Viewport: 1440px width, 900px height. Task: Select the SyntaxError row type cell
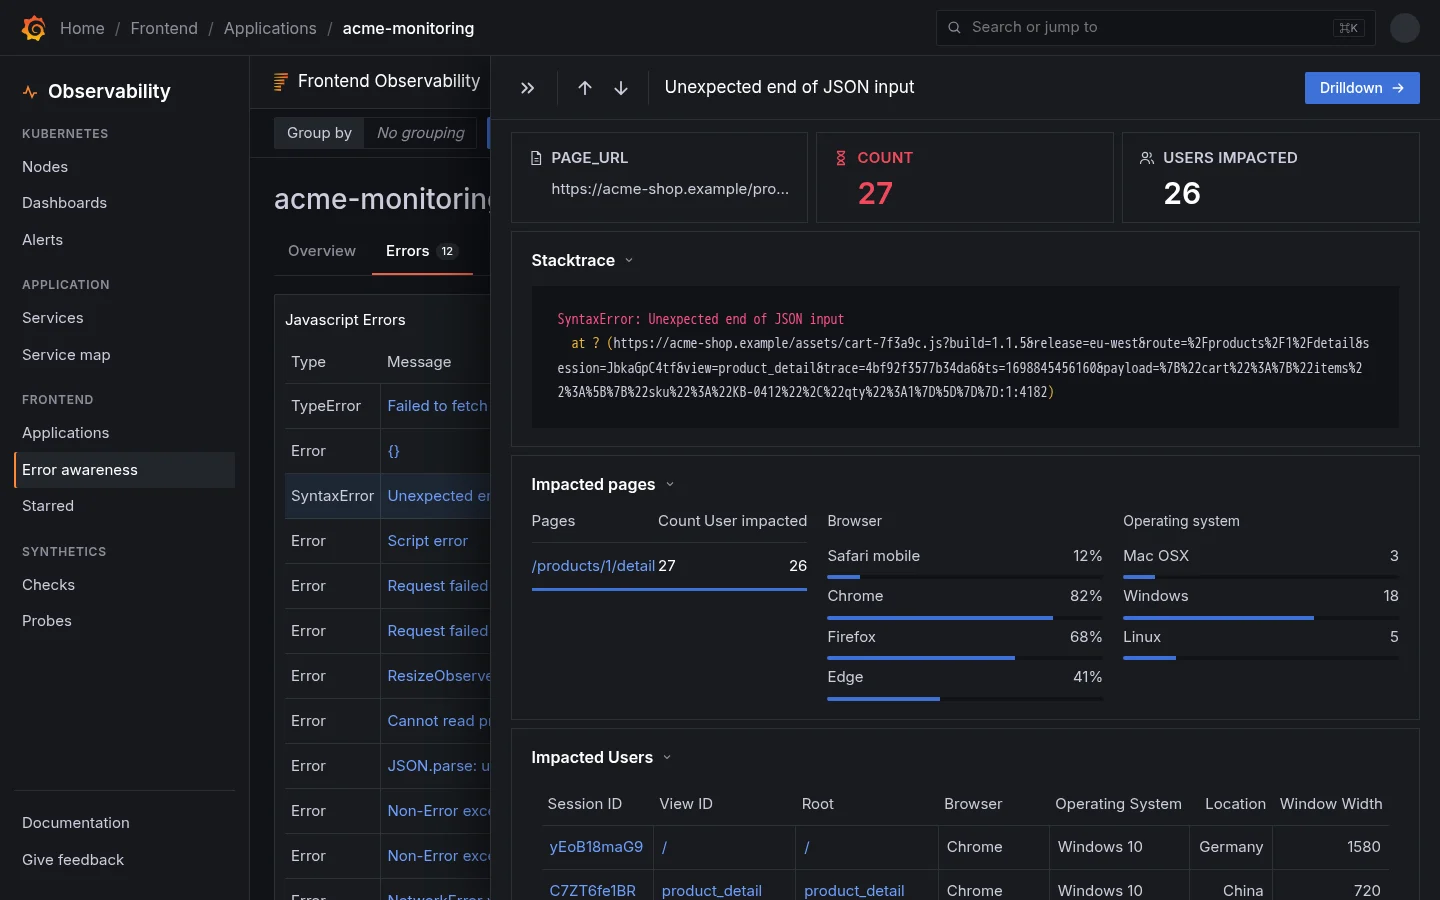[x=332, y=496]
